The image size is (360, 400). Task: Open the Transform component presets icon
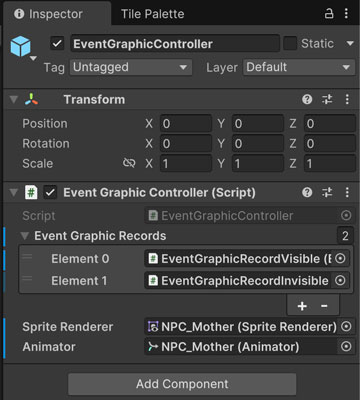(x=327, y=99)
